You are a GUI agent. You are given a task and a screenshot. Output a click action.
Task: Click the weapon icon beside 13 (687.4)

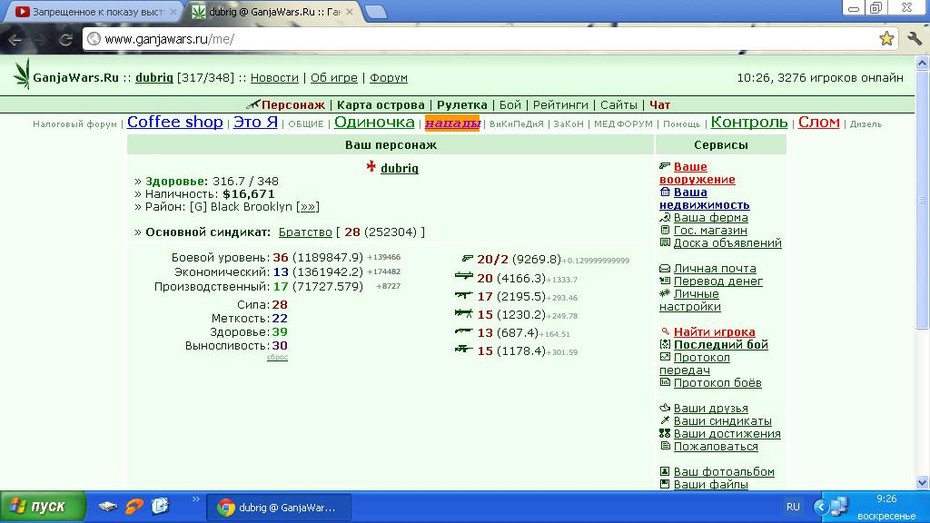(464, 331)
